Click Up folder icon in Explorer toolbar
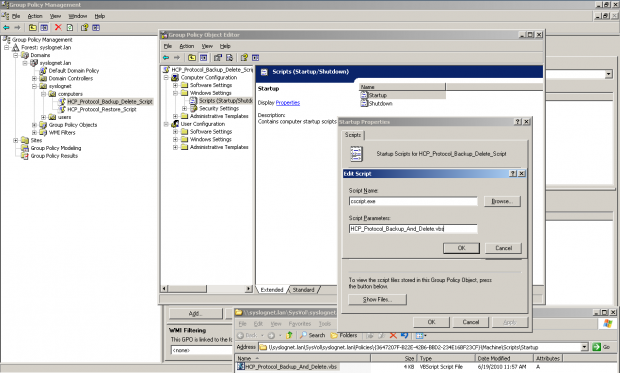Image resolution: width=620 pixels, height=373 pixels. pos(289,335)
